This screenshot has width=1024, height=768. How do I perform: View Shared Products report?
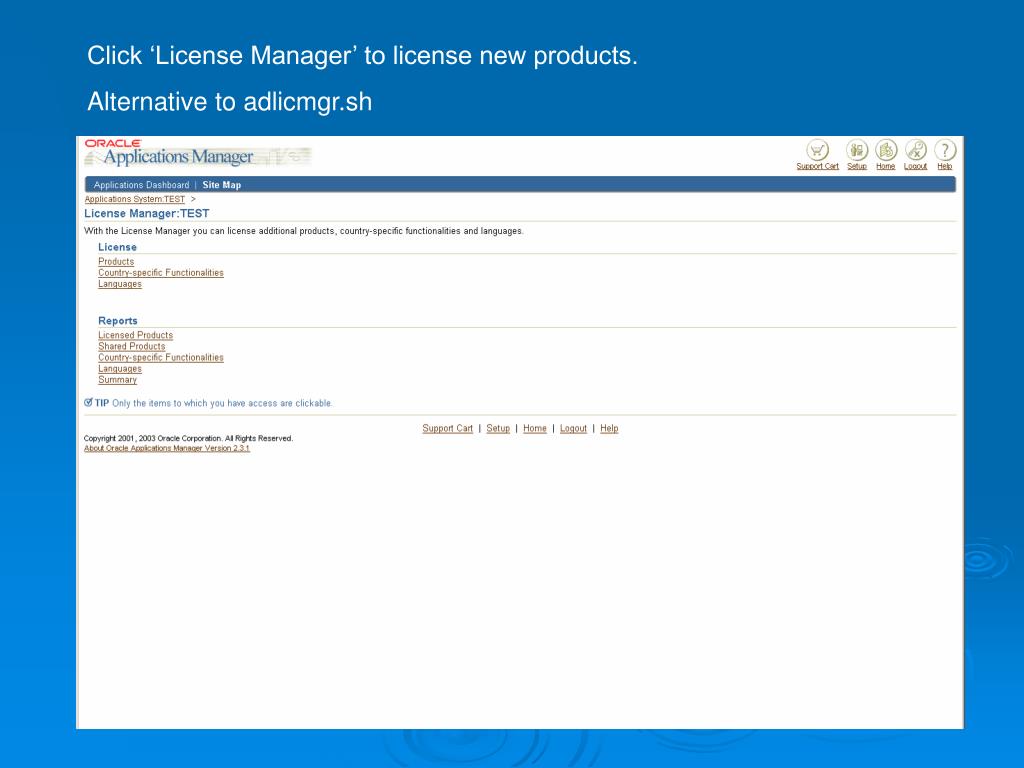tap(131, 346)
